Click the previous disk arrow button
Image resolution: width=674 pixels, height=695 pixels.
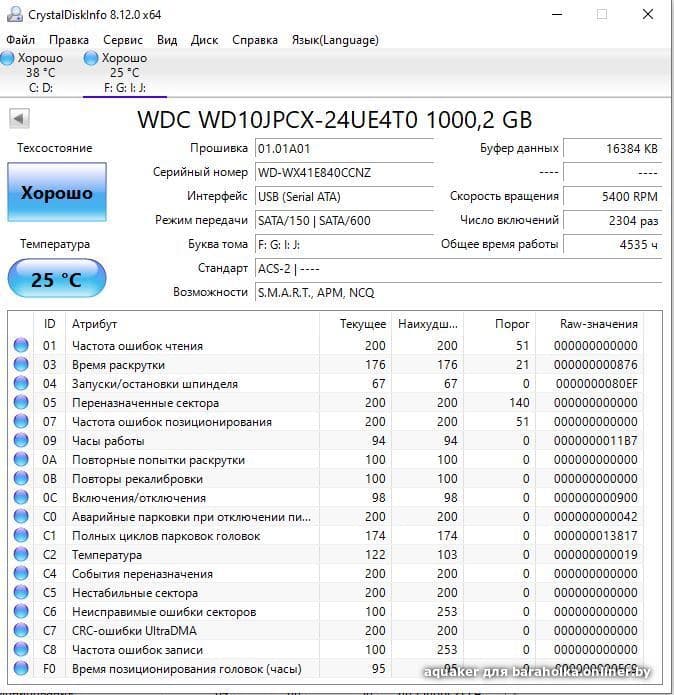19,119
